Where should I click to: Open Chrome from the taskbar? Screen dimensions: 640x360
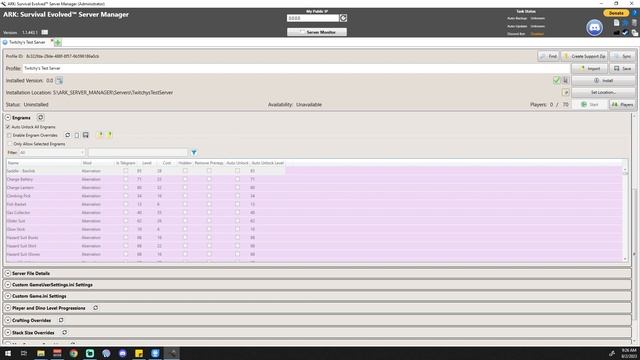pos(73,353)
